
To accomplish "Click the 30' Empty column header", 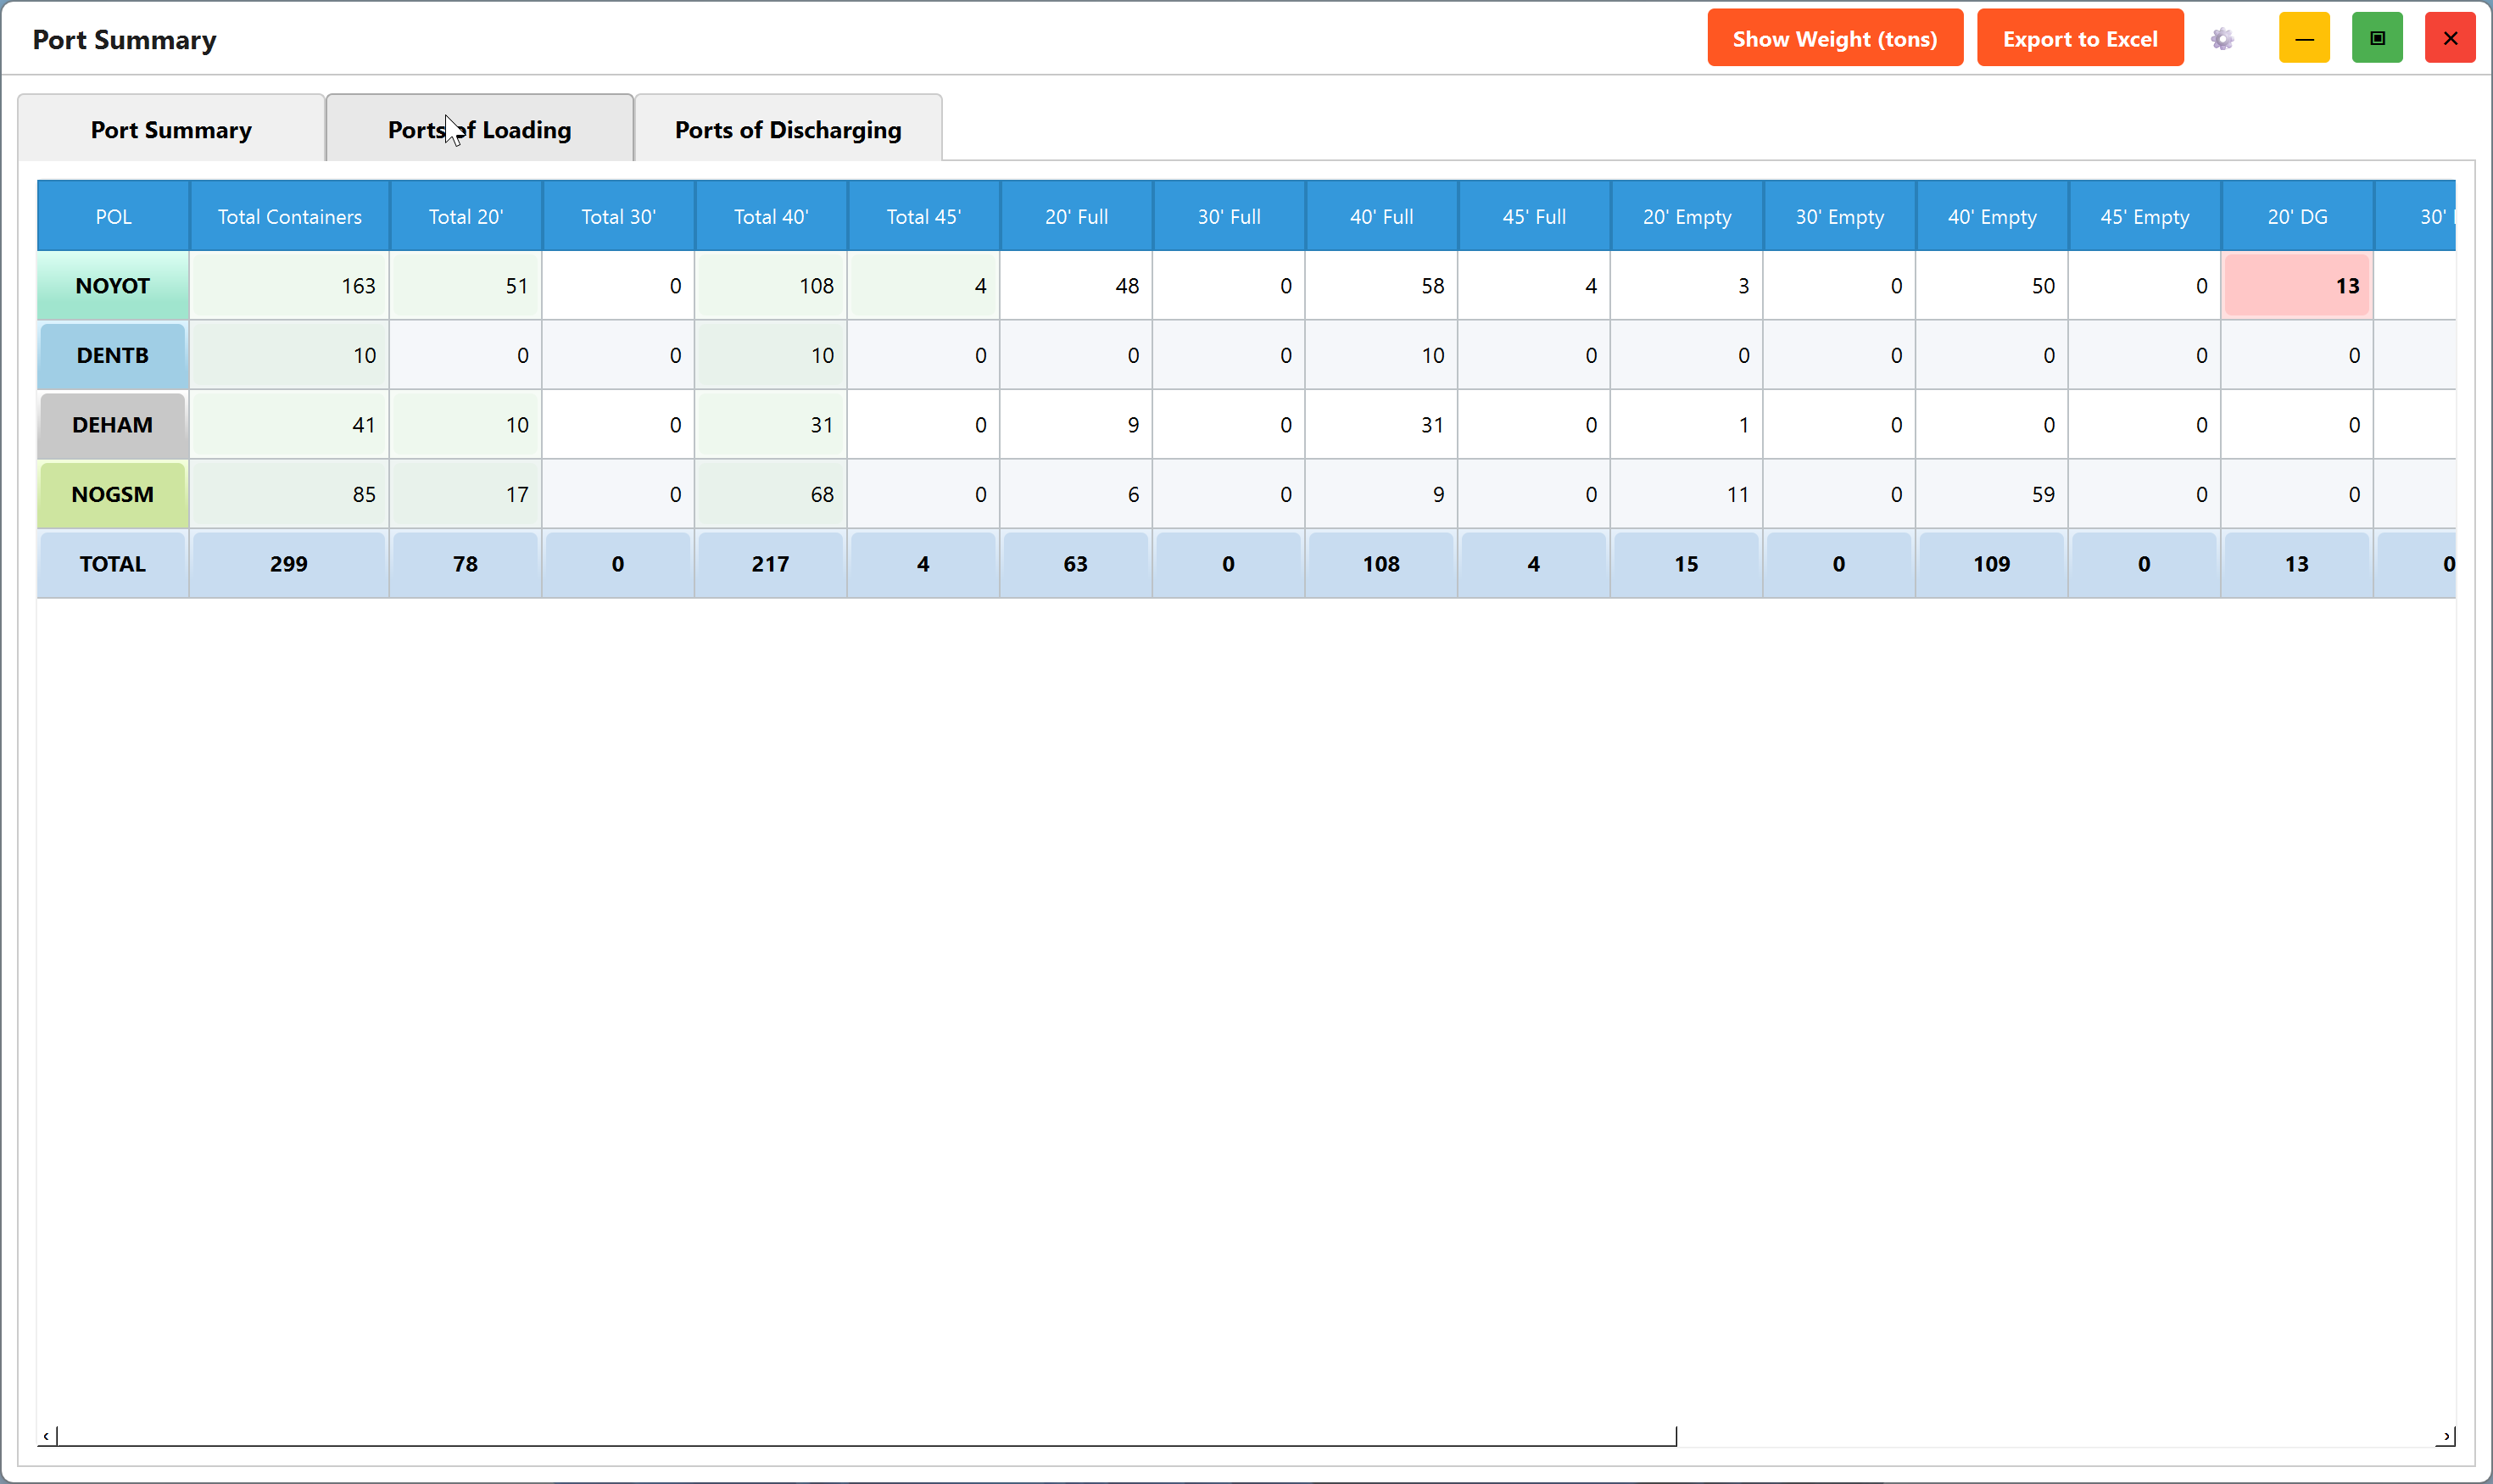I will (x=1839, y=216).
